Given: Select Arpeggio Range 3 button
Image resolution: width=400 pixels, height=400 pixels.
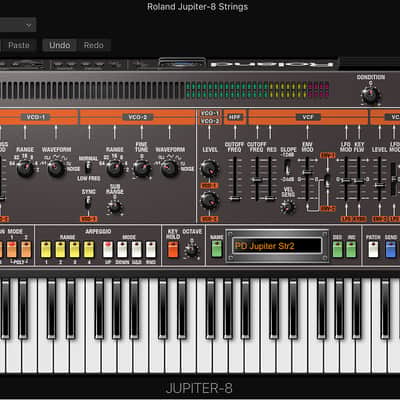Looking at the screenshot, I should 75,250.
